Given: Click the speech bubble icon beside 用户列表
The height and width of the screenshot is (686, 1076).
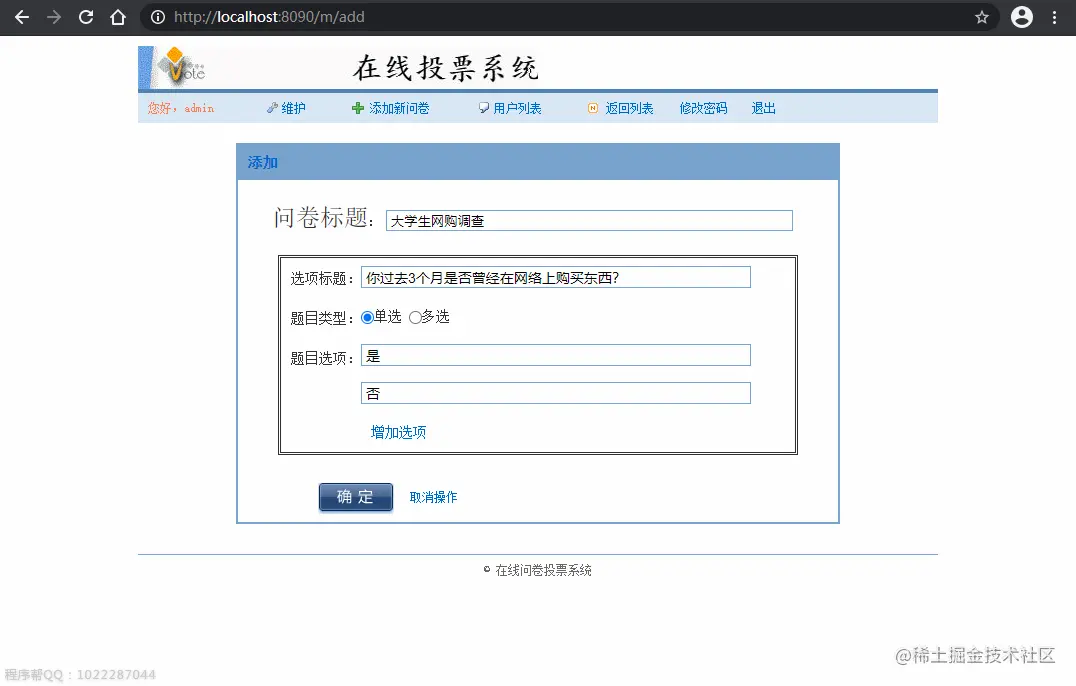Looking at the screenshot, I should (x=484, y=108).
